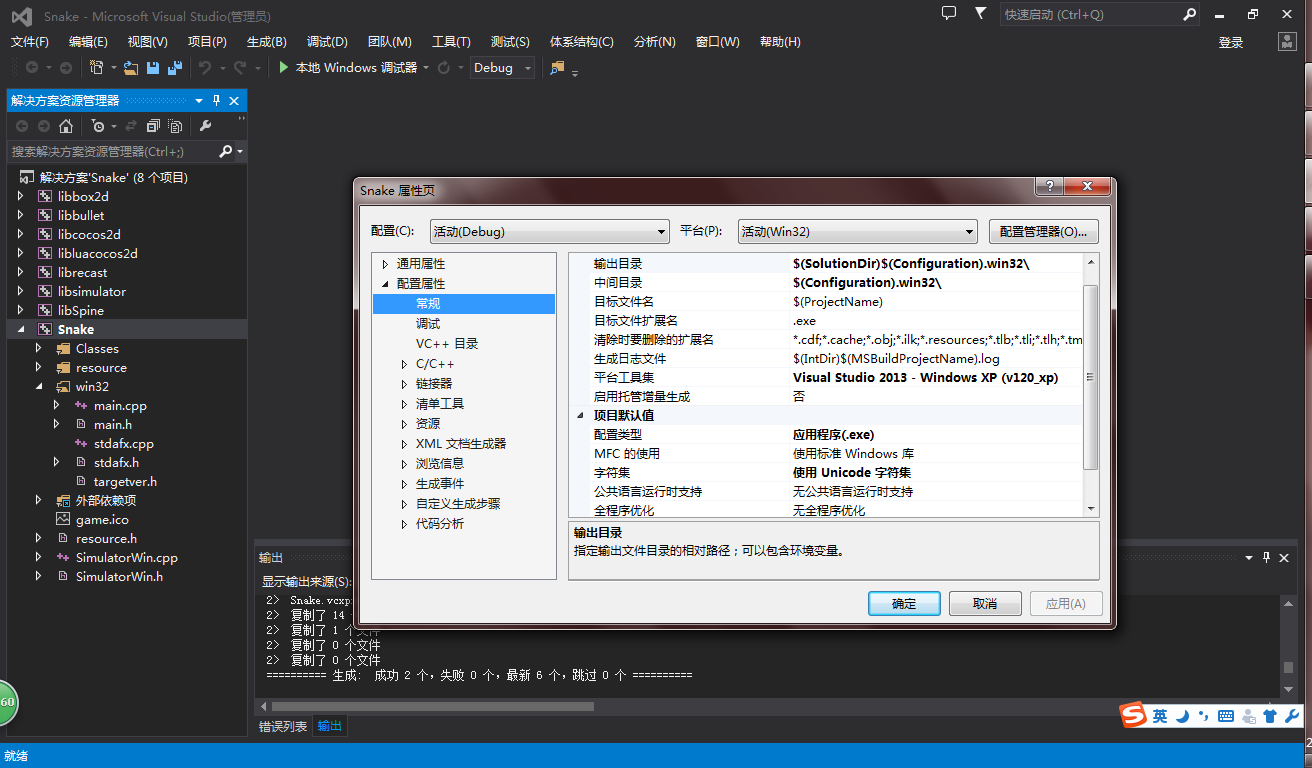Viewport: 1312px width, 768px height.
Task: Switch to the 输出 bottom tab
Action: click(330, 726)
